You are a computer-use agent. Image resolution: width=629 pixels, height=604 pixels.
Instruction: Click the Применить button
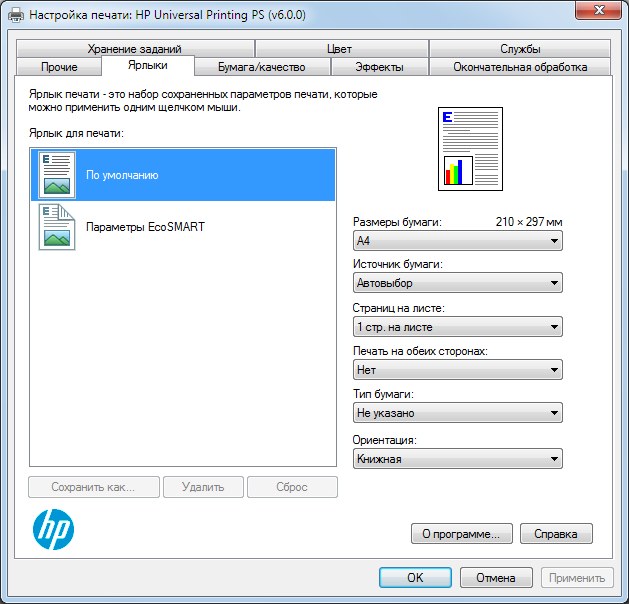click(577, 578)
